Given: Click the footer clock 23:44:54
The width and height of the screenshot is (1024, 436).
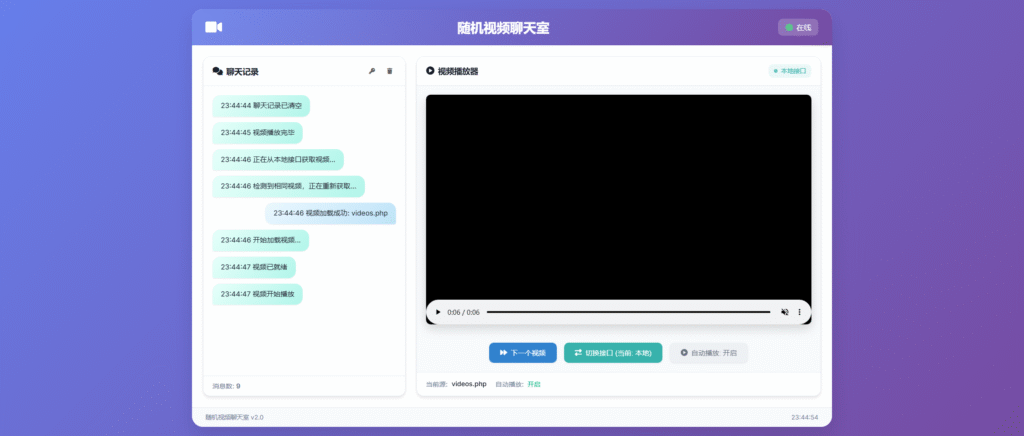Looking at the screenshot, I should click(805, 417).
